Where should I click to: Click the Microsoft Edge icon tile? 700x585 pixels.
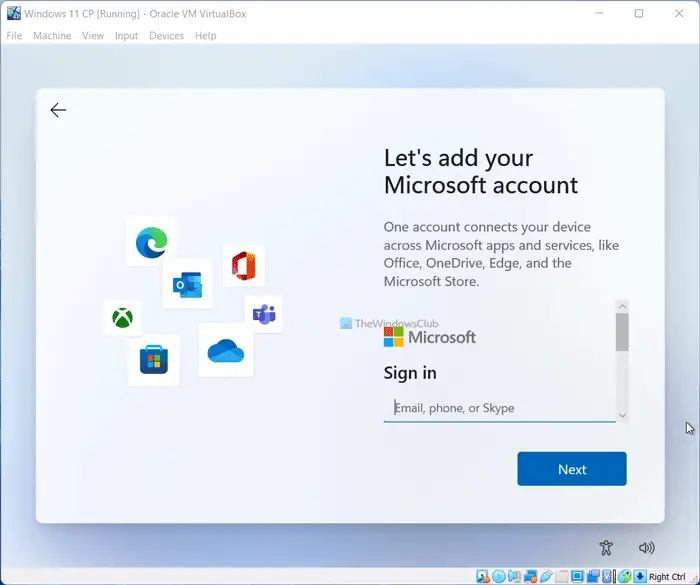click(151, 242)
